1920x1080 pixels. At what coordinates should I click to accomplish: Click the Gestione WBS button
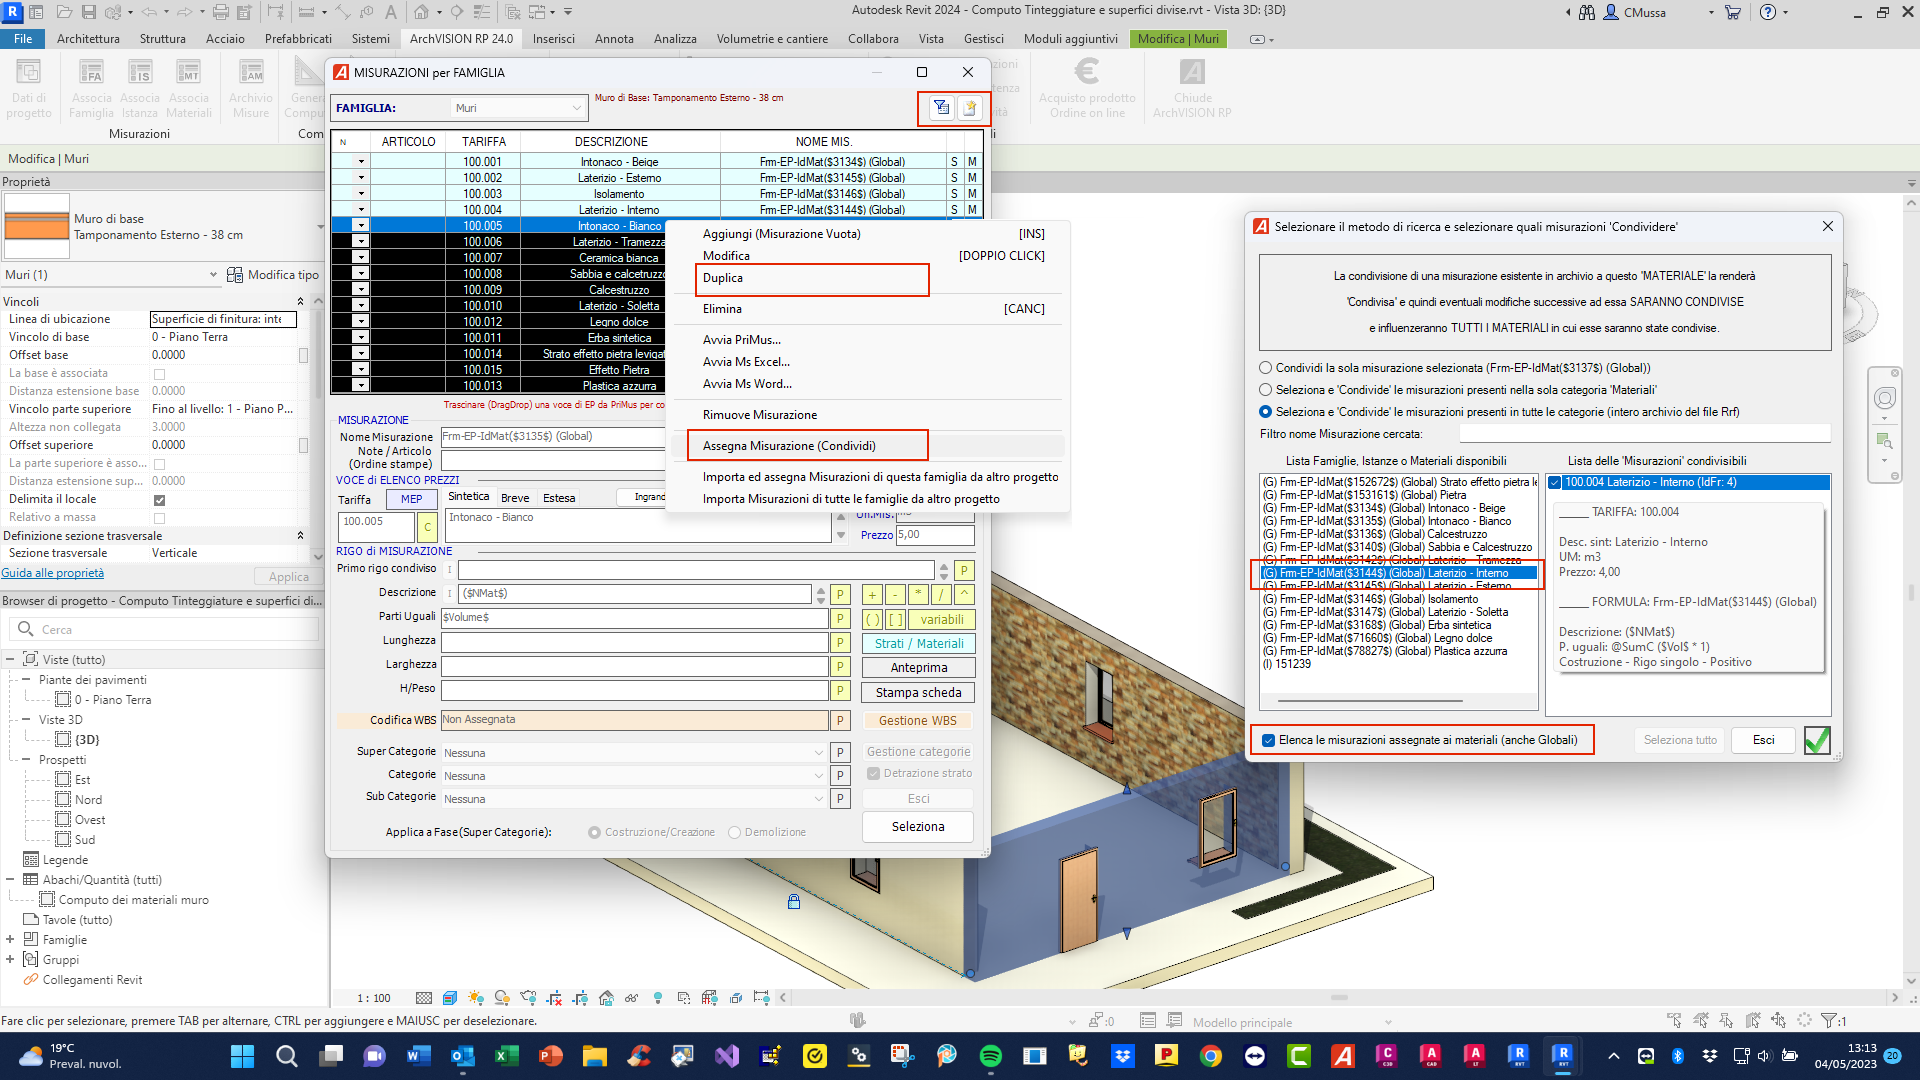[918, 721]
